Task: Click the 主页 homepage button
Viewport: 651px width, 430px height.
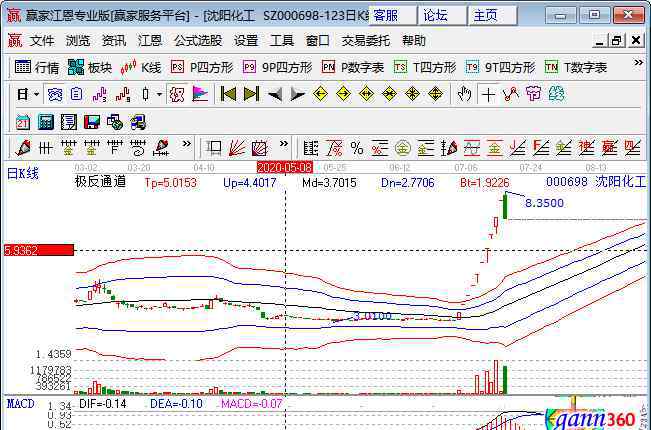Action: point(493,16)
